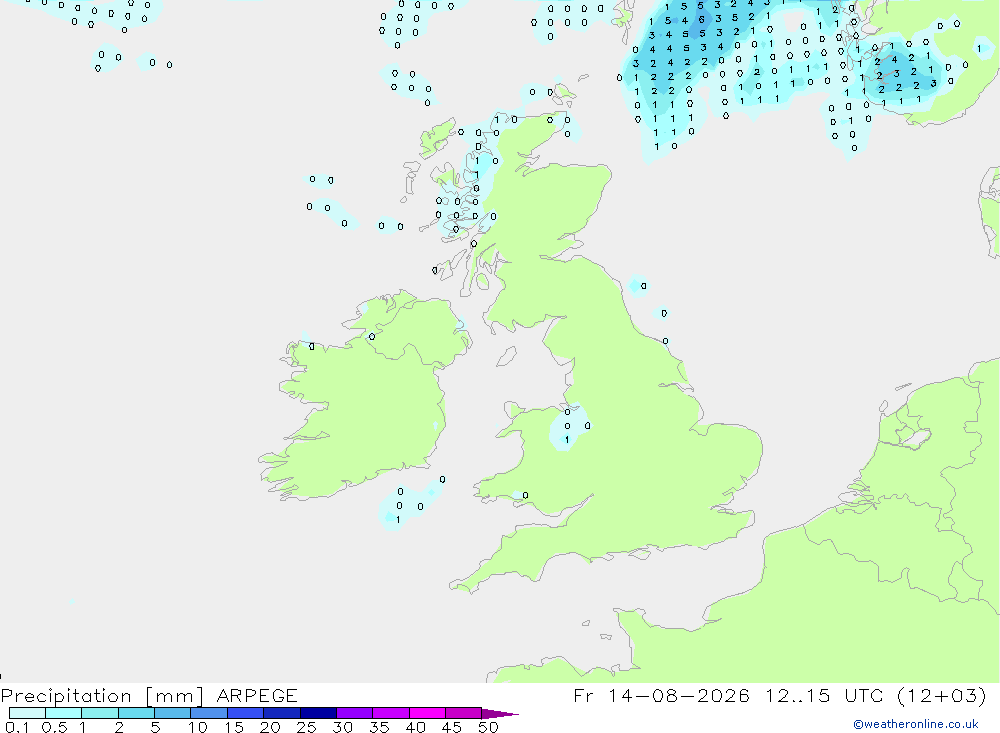Screen dimensions: 1000x733
Task: Click the '(12+03)' forecast offset text
Action: coord(942,695)
